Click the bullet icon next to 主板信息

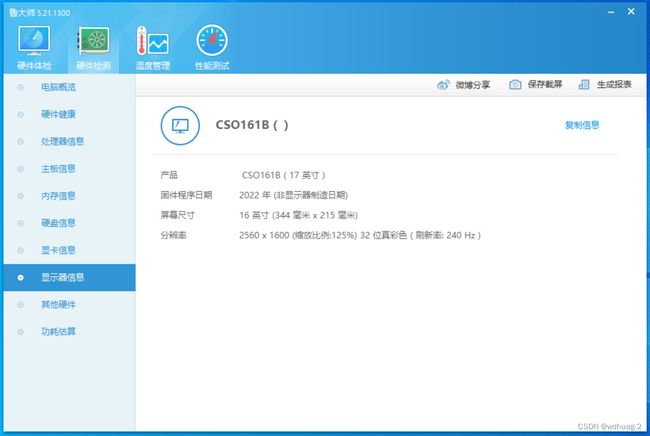pyautogui.click(x=20, y=169)
